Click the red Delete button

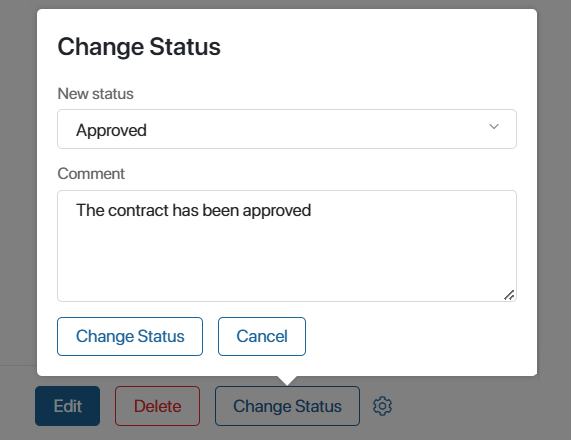point(157,406)
